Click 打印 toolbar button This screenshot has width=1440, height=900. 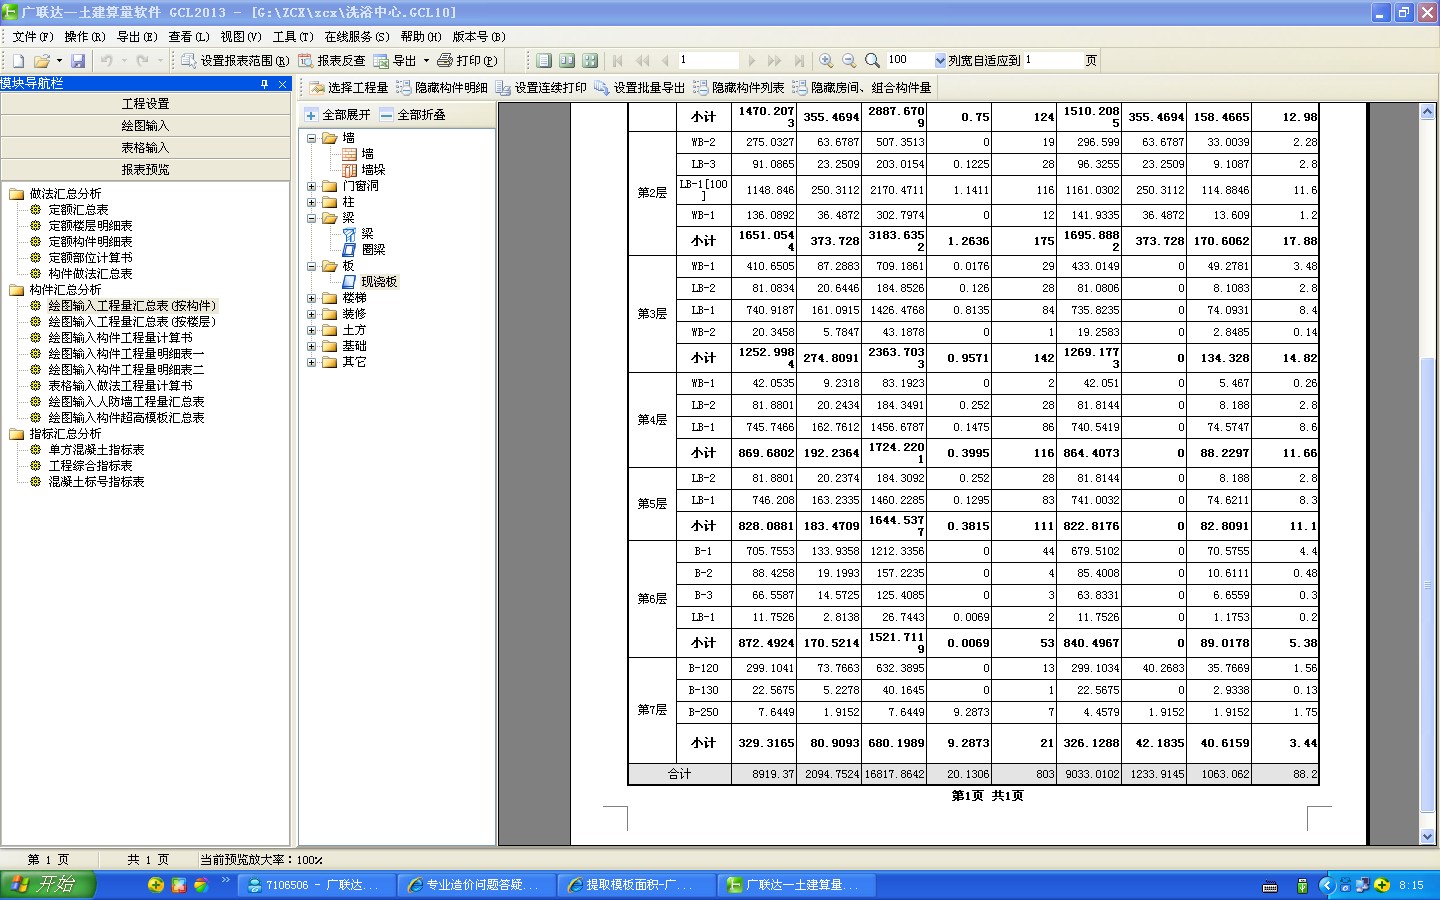click(467, 61)
